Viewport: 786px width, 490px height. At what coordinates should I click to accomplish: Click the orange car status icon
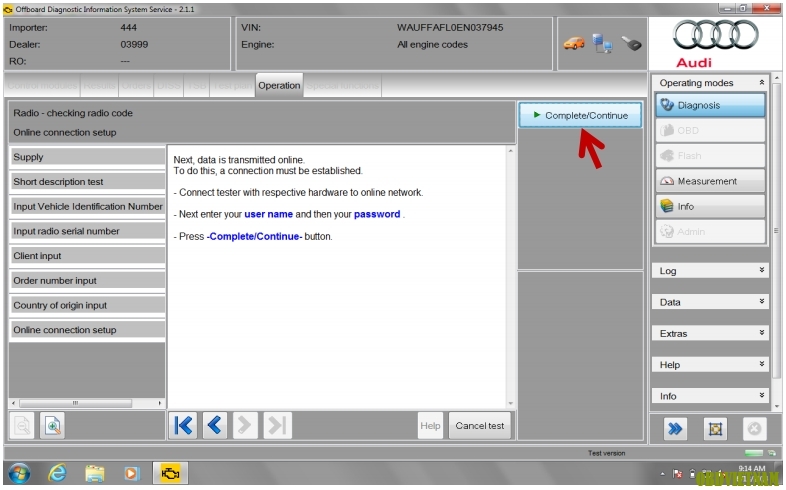[x=574, y=44]
